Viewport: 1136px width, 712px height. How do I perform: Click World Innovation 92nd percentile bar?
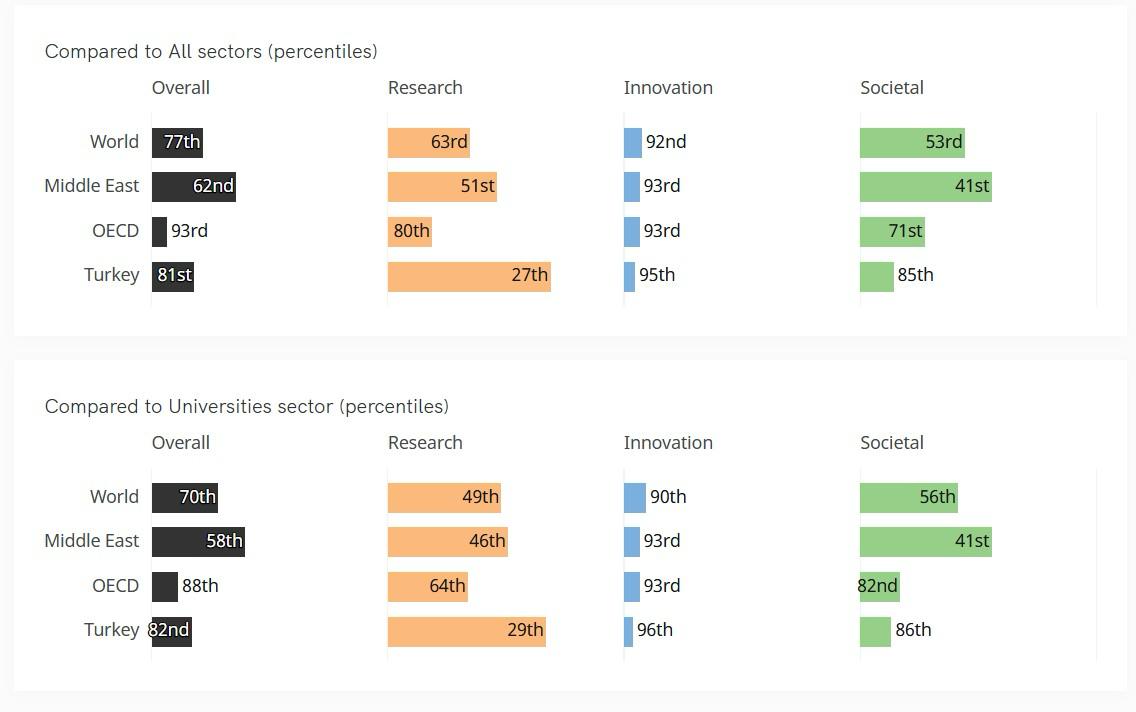click(633, 142)
